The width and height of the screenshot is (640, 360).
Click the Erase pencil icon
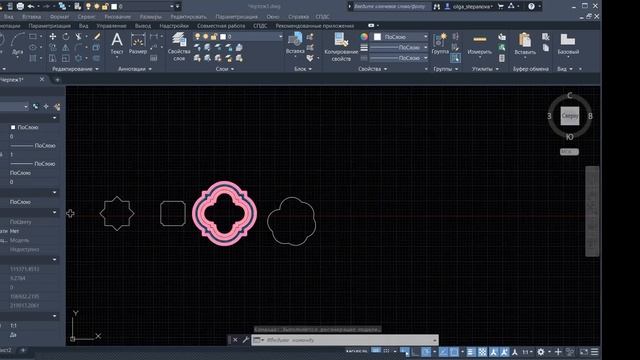(97, 37)
